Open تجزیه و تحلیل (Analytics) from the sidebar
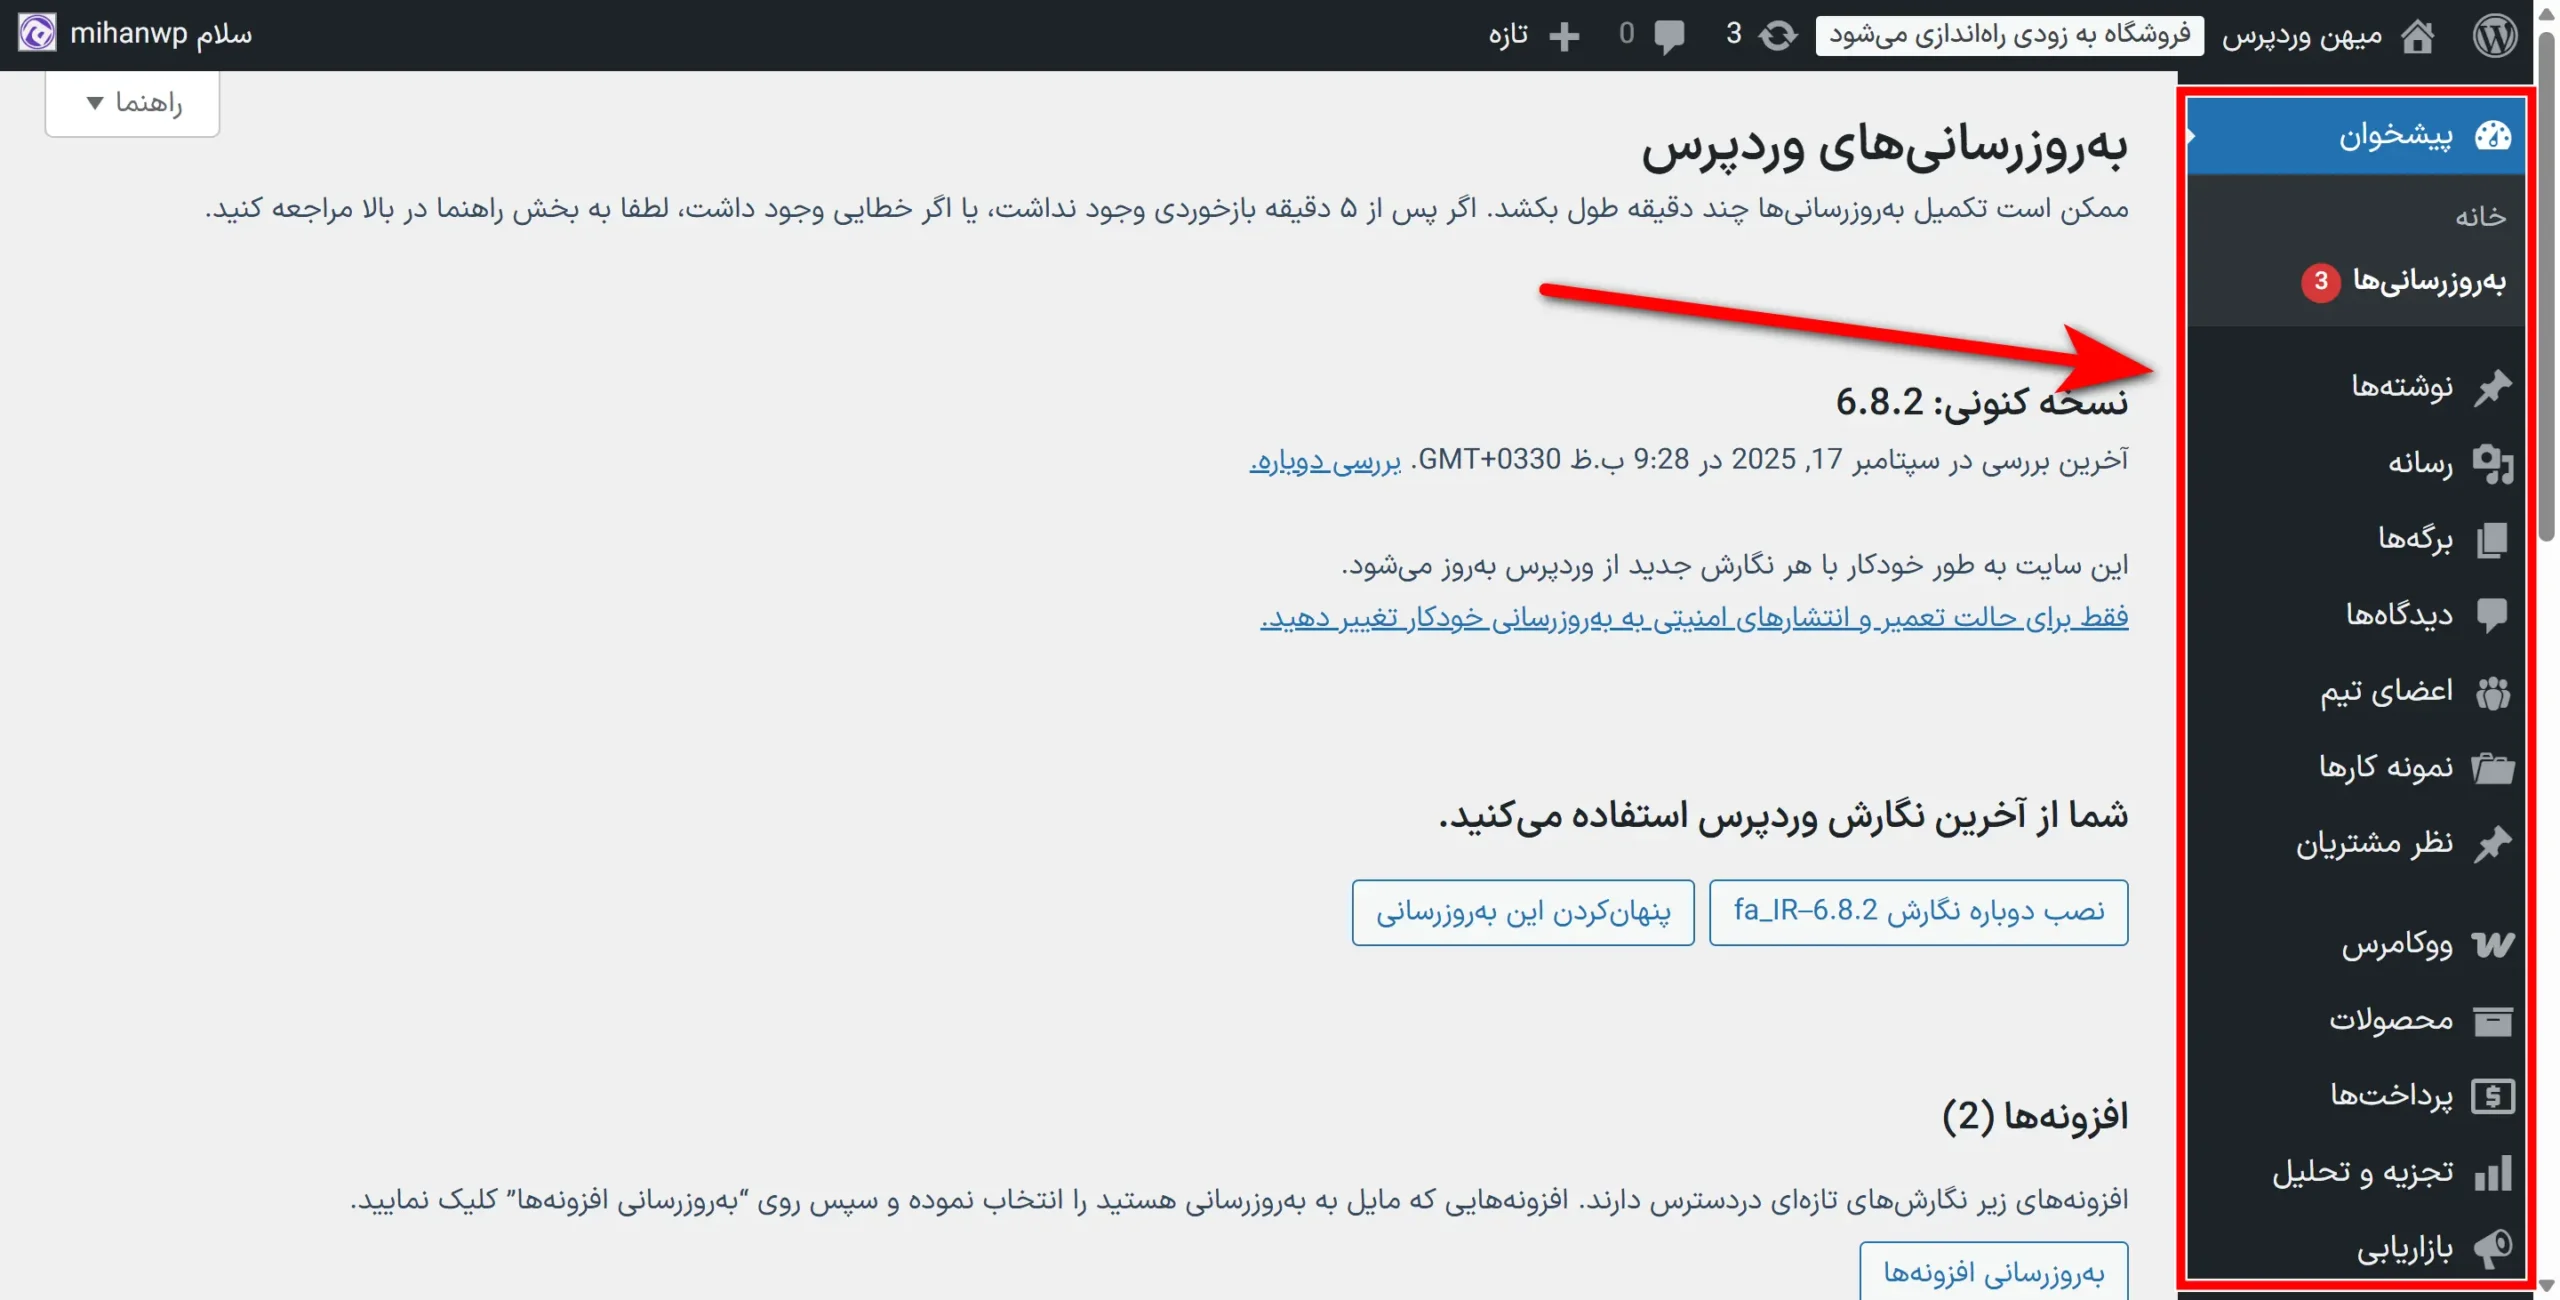2560x1300 pixels. (2362, 1172)
